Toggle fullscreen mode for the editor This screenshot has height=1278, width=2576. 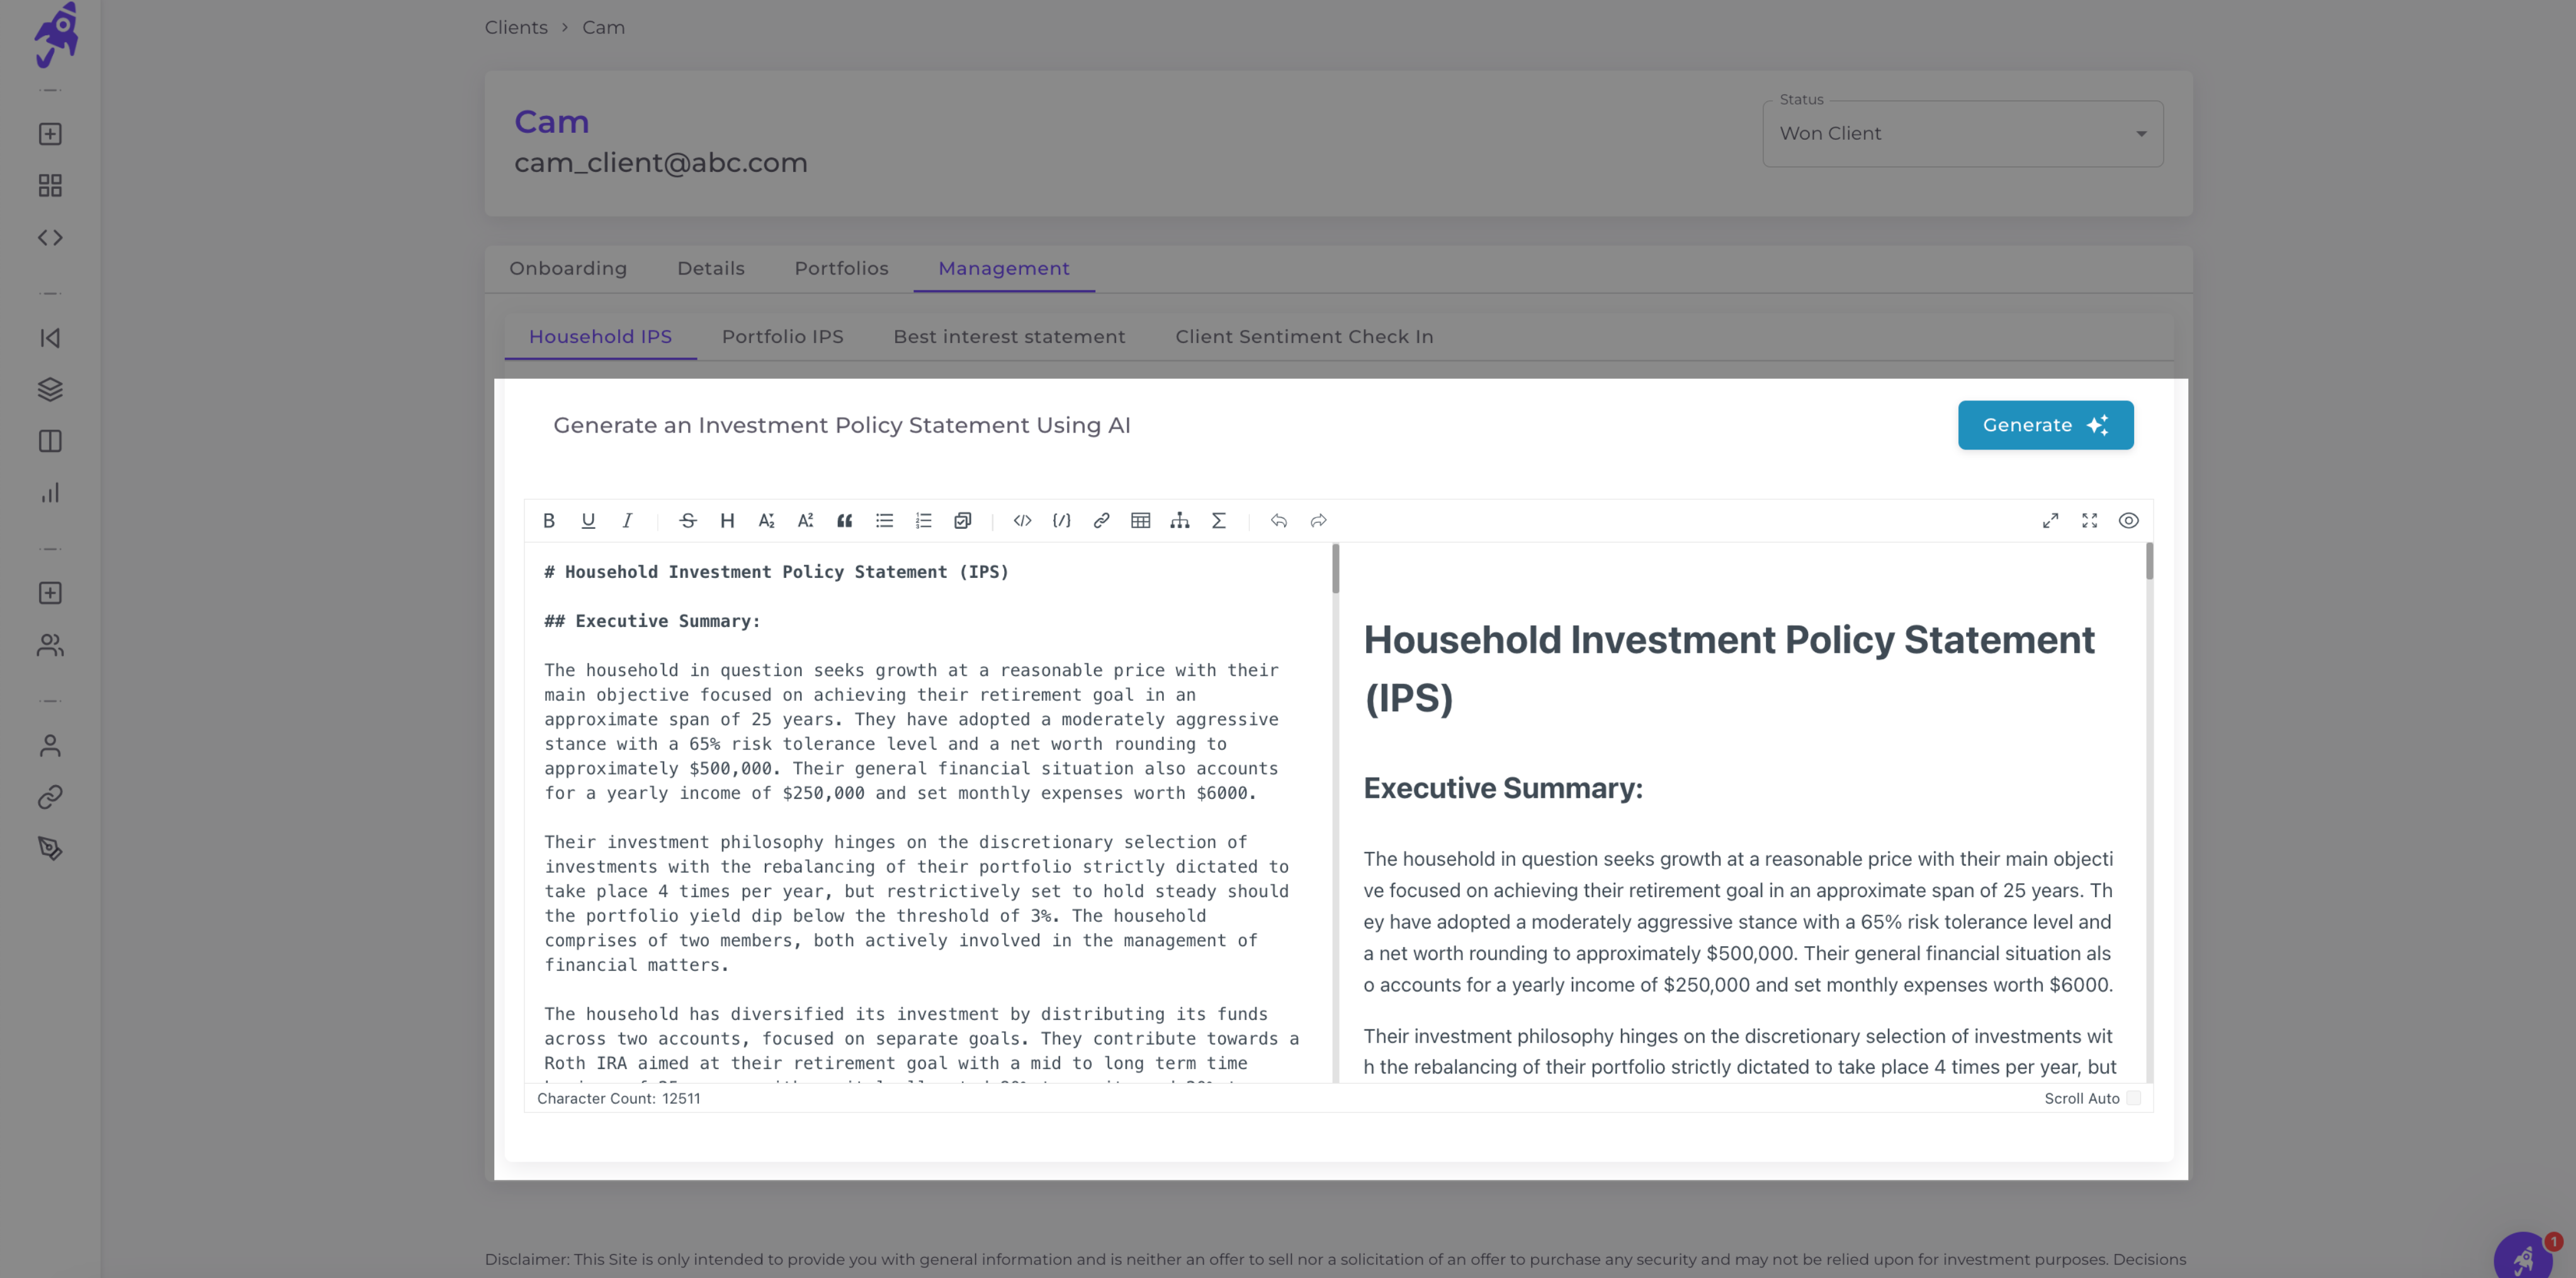point(2089,520)
